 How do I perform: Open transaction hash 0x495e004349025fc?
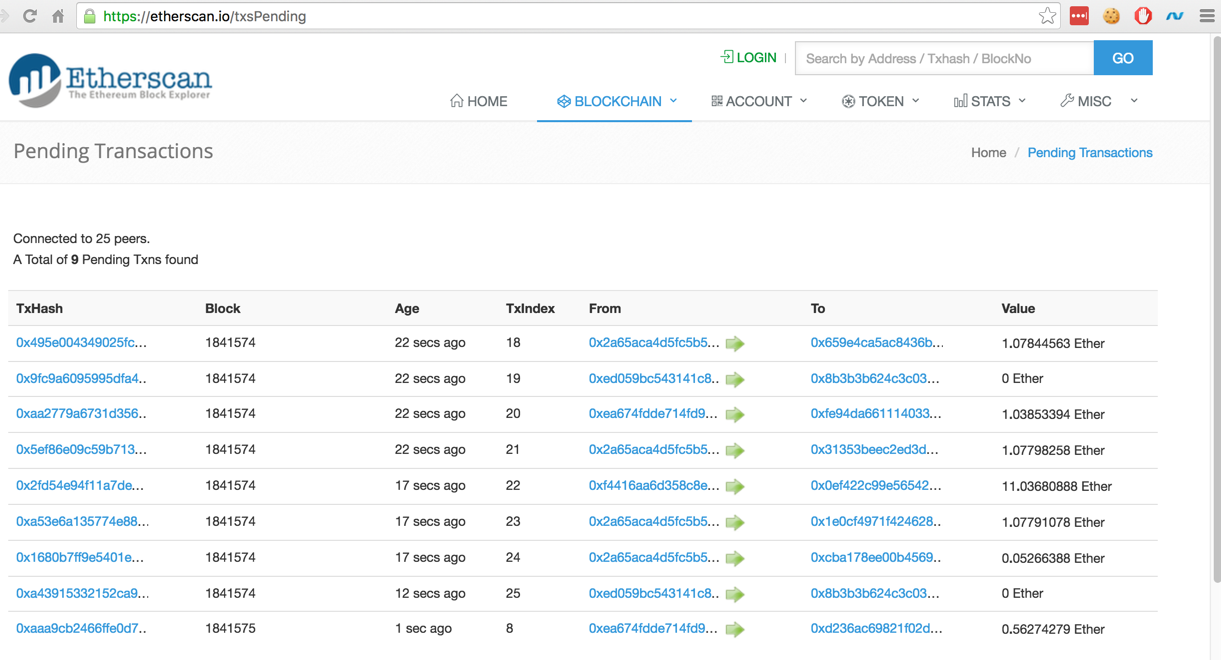pyautogui.click(x=81, y=343)
